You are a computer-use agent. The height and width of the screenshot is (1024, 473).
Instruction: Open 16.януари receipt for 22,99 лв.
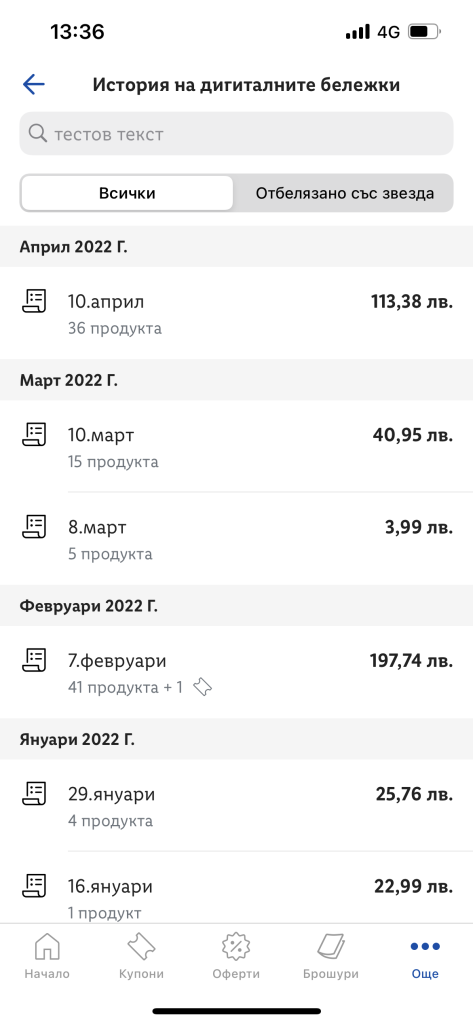pyautogui.click(x=236, y=888)
